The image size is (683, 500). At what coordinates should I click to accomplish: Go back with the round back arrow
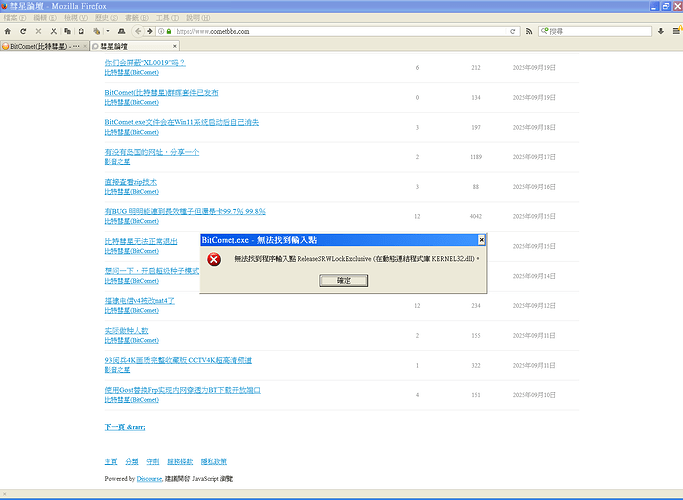(138, 31)
